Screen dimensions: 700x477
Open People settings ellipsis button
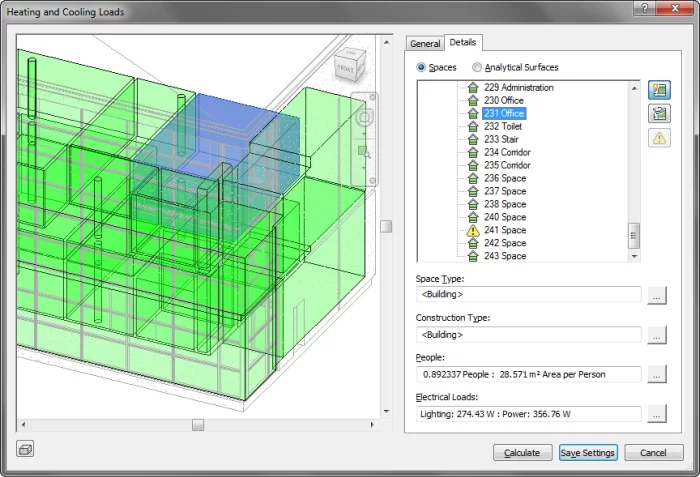656,374
